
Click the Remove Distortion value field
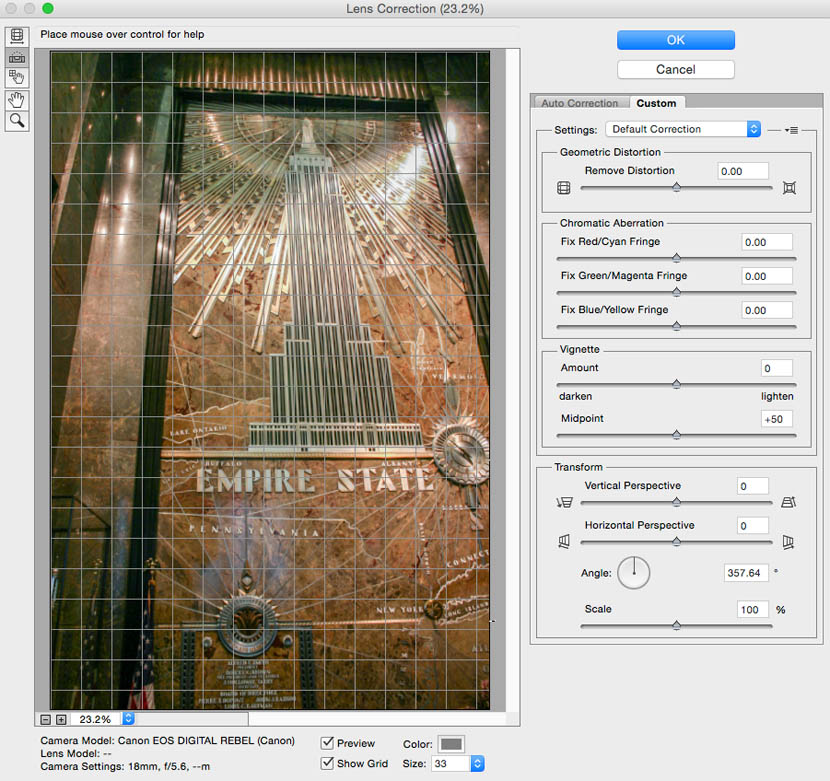pos(743,171)
